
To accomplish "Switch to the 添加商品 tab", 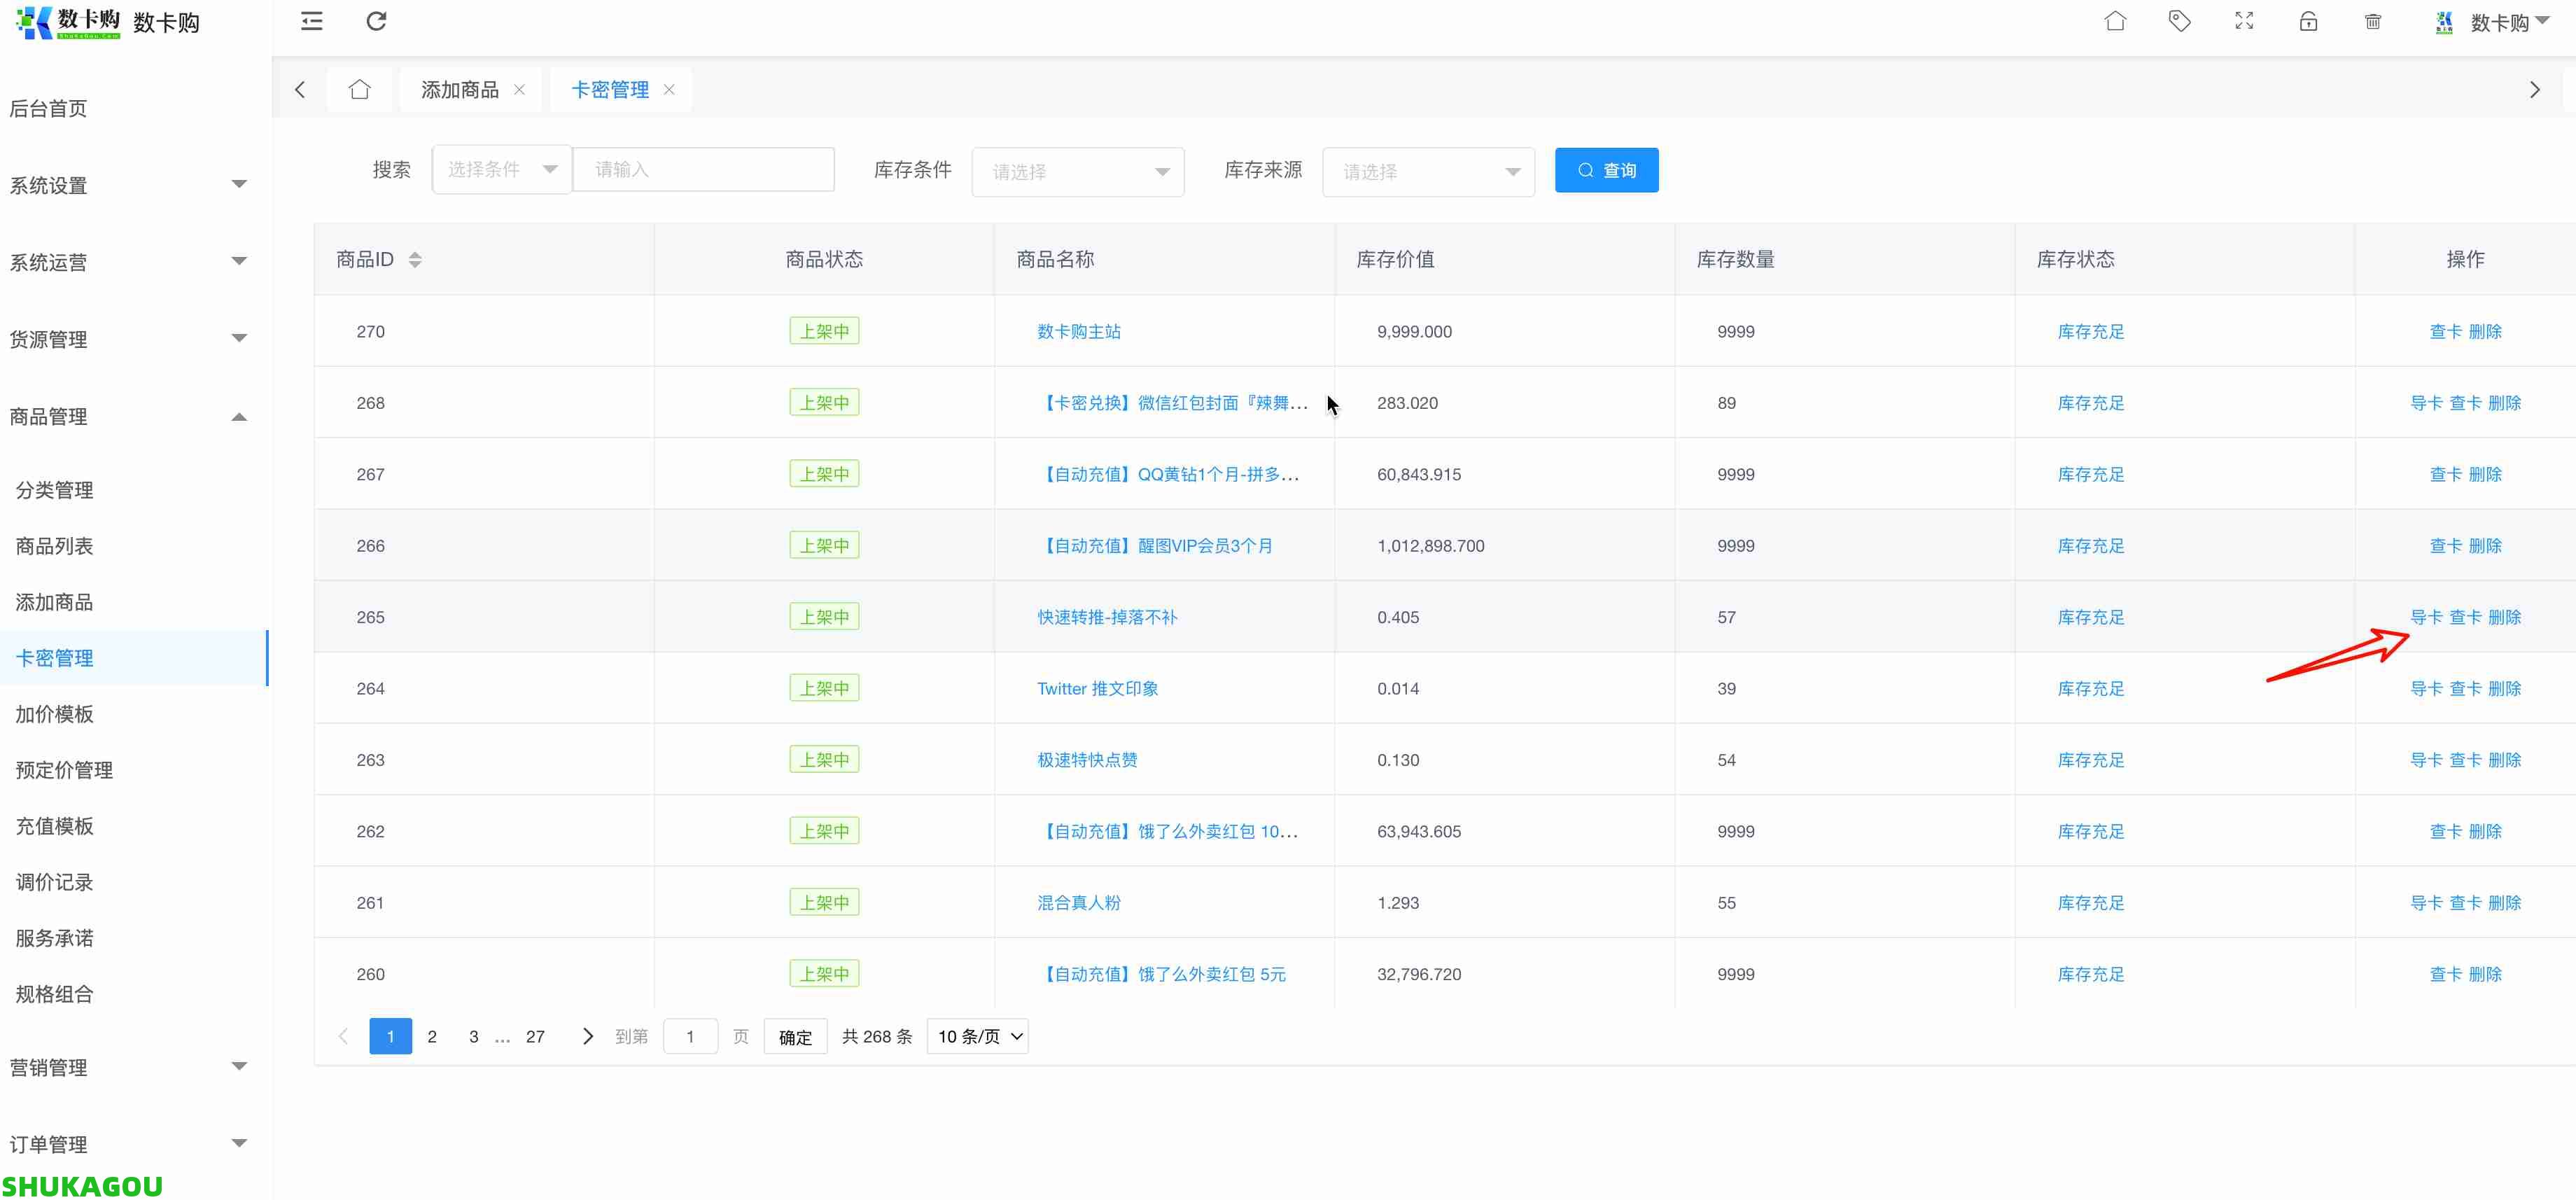I will pyautogui.click(x=459, y=89).
